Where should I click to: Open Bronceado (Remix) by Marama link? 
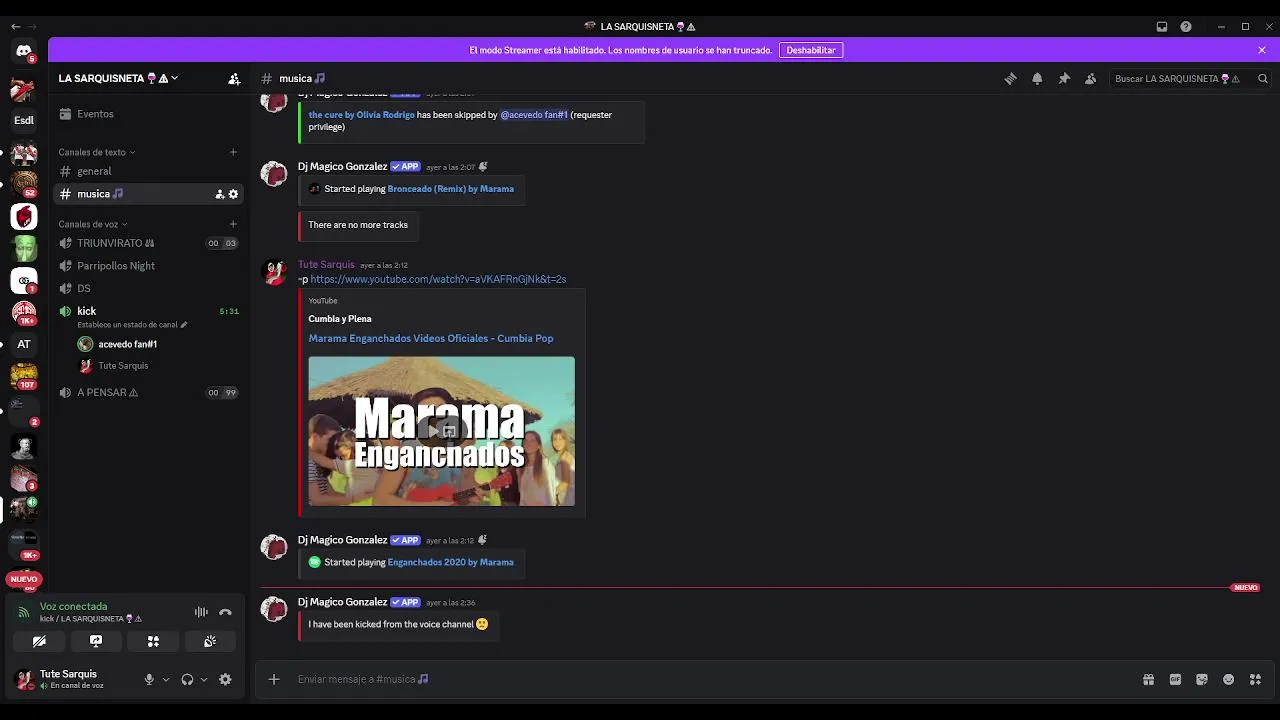(451, 189)
